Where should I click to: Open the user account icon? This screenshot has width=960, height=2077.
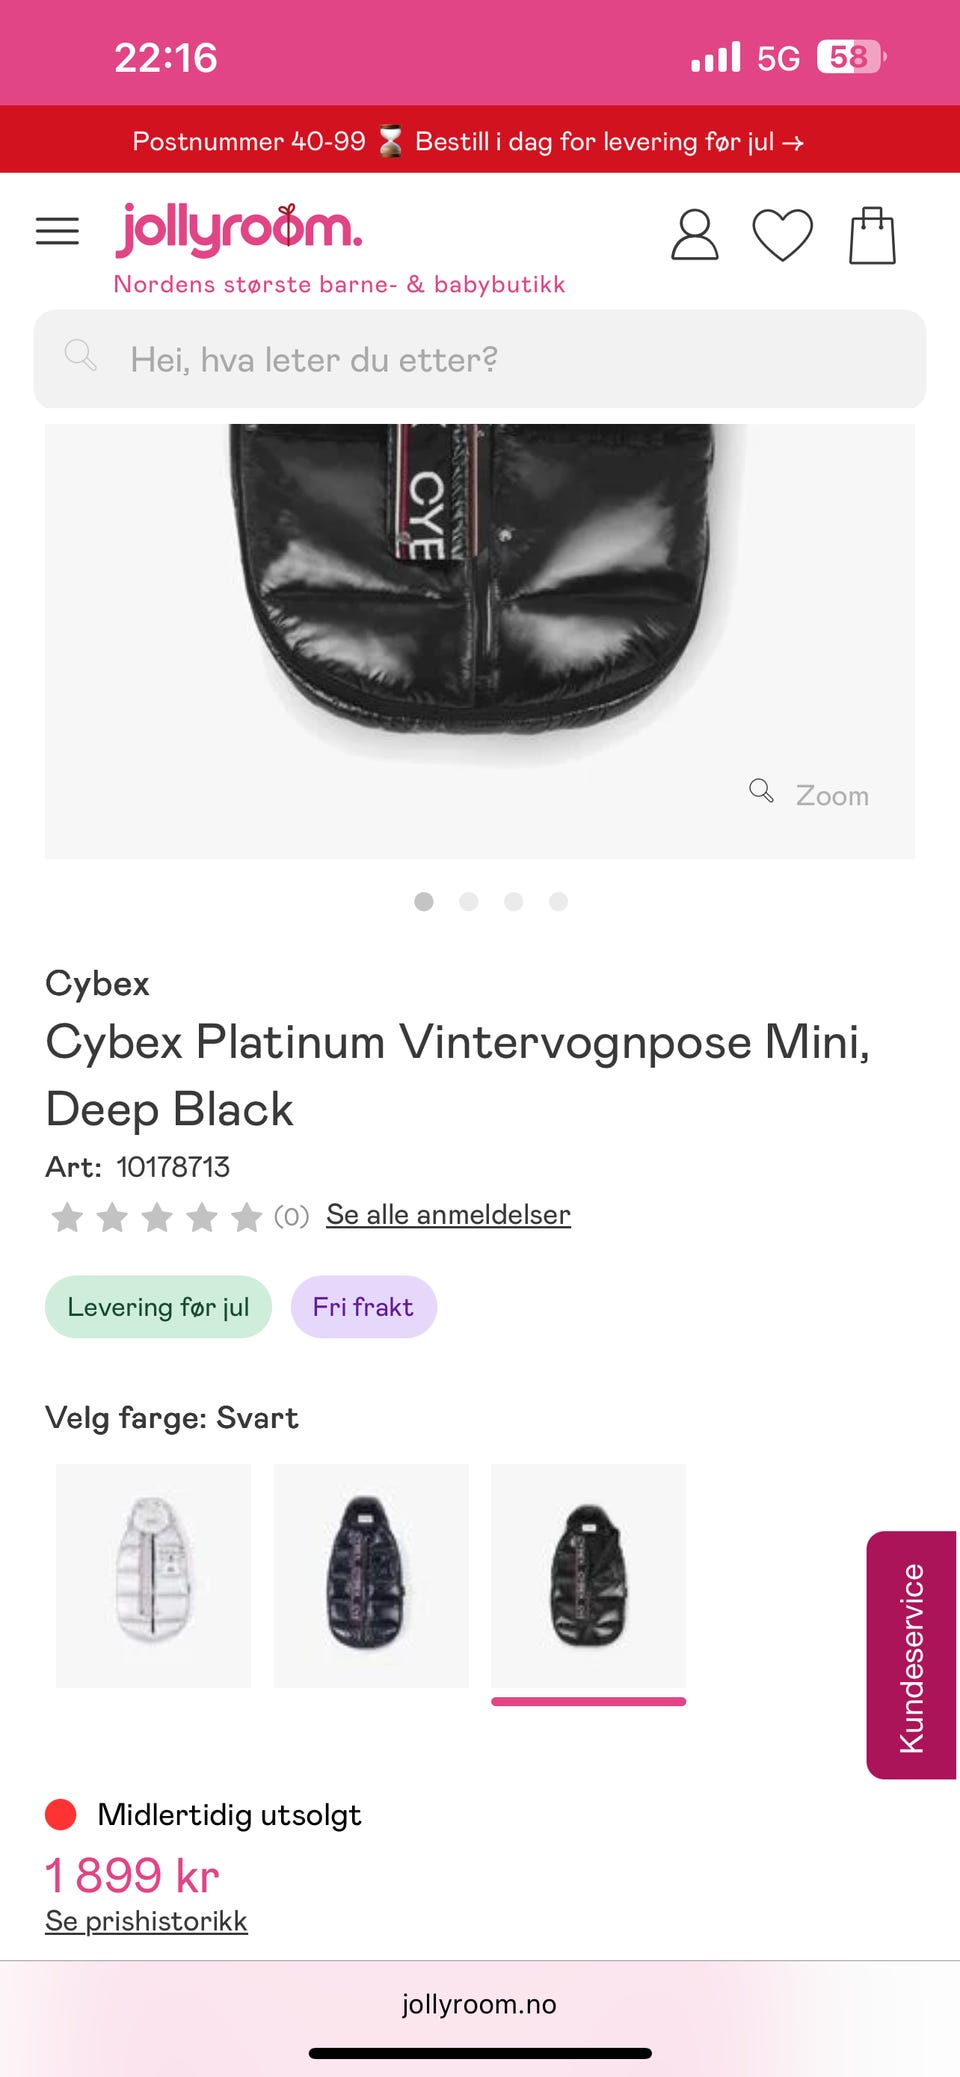[x=694, y=235]
